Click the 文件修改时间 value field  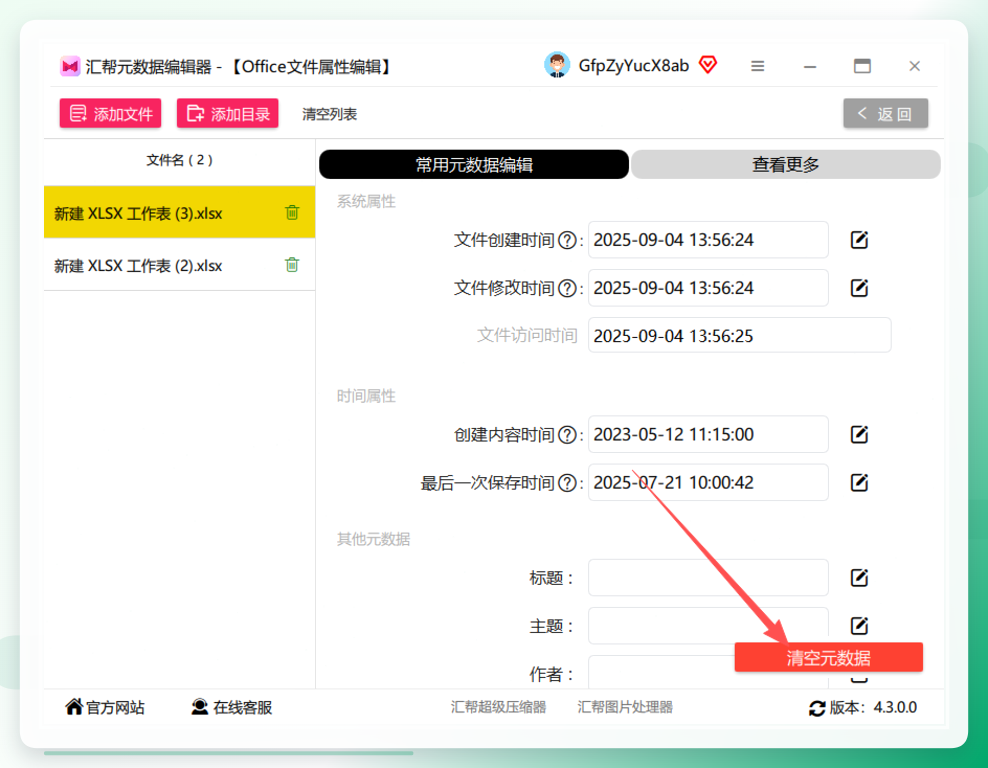click(708, 288)
